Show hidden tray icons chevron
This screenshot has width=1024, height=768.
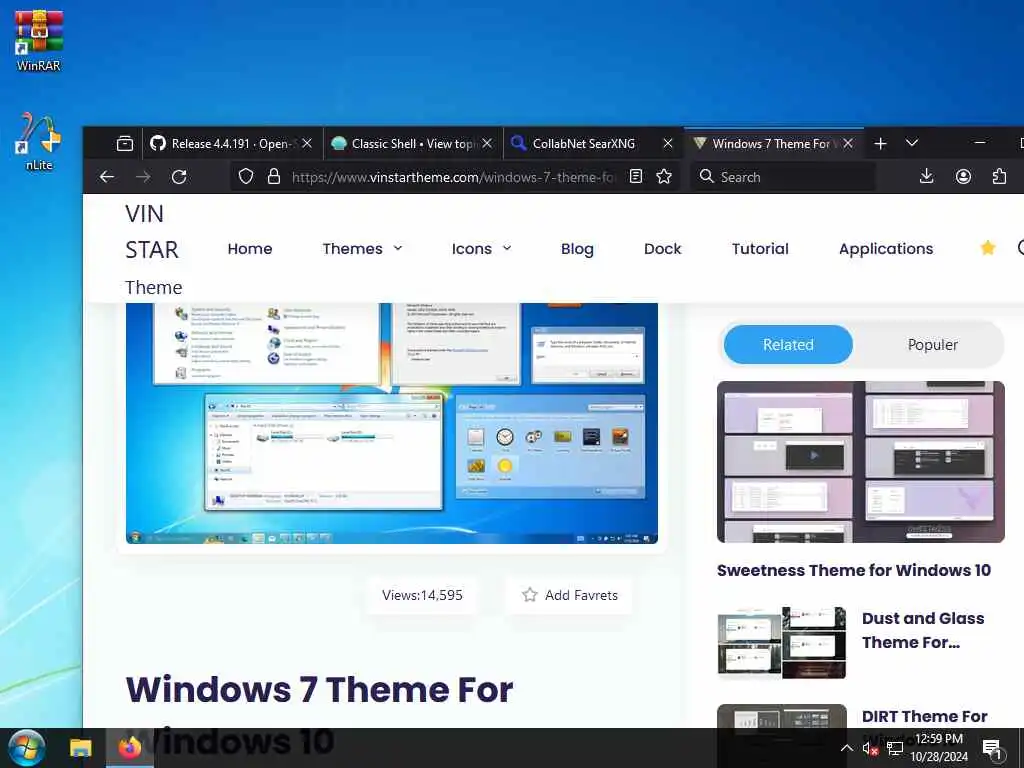point(846,748)
